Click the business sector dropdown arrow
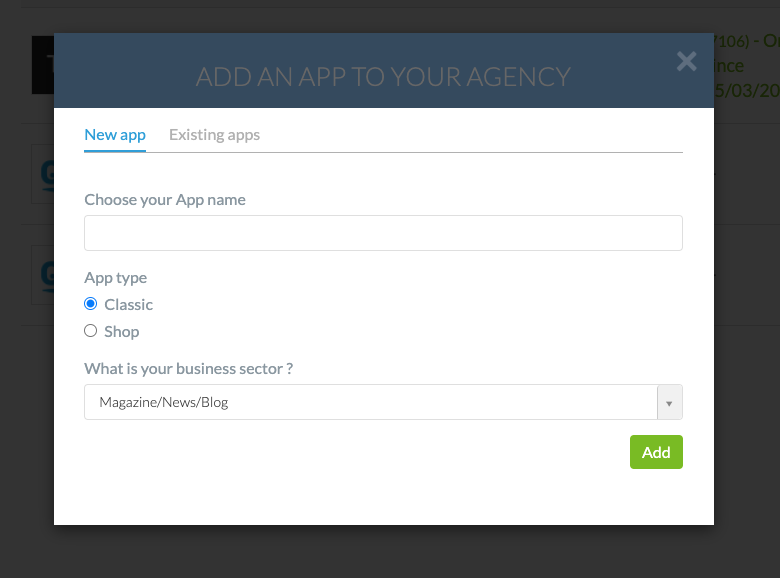Viewport: 780px width, 578px height. coord(669,402)
